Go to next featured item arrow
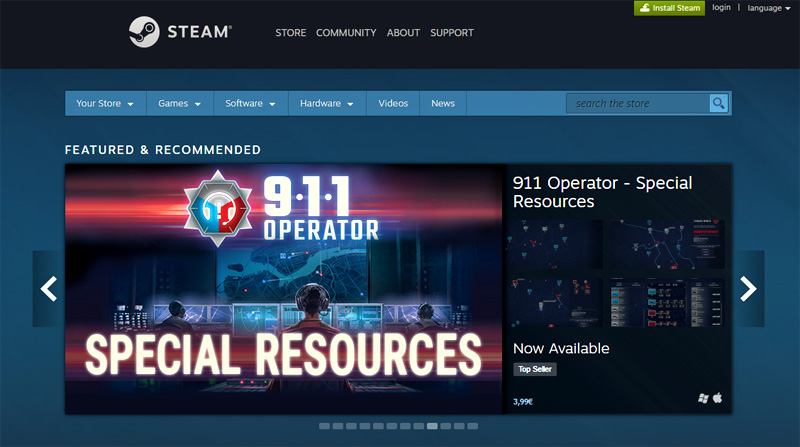This screenshot has height=447, width=800. (x=748, y=289)
